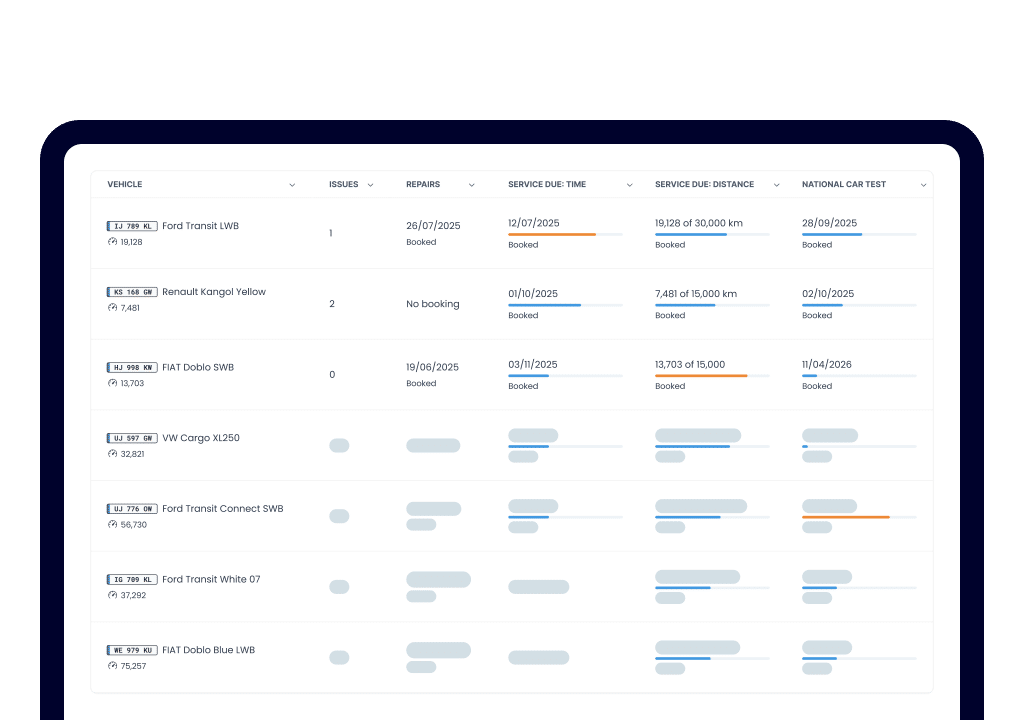Click Booked status under 19/06/2025

coord(421,384)
